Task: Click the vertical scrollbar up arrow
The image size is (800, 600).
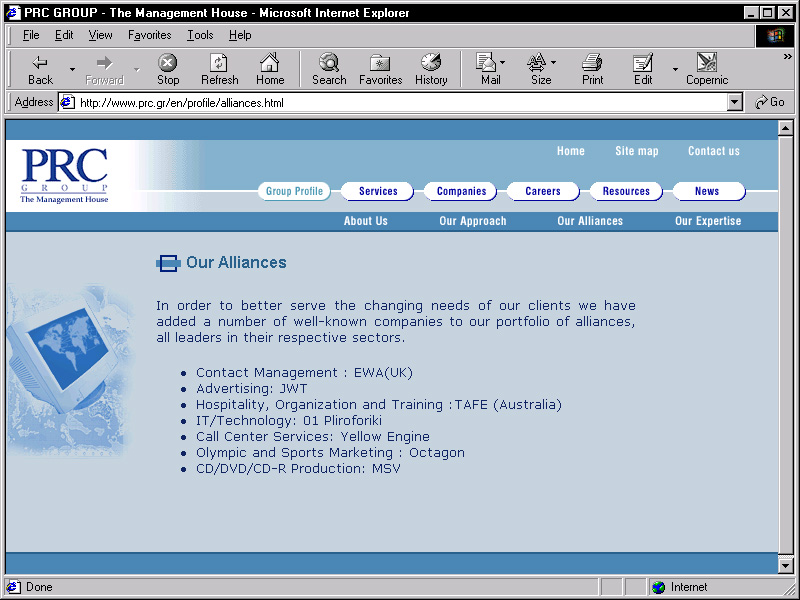Action: click(786, 128)
